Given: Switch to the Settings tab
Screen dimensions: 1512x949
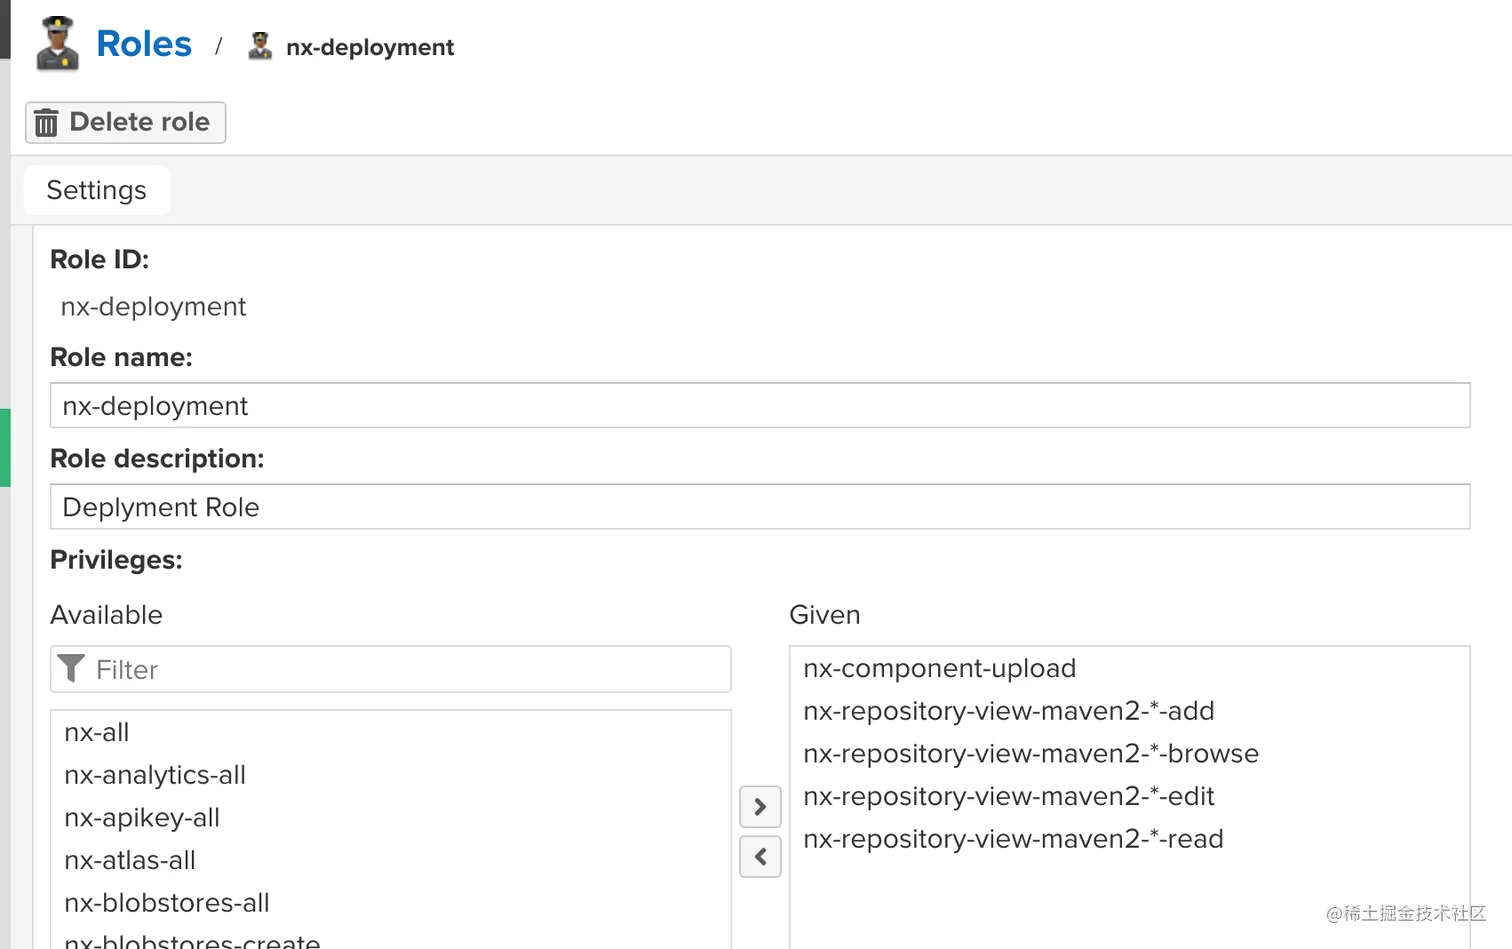Looking at the screenshot, I should pyautogui.click(x=97, y=190).
